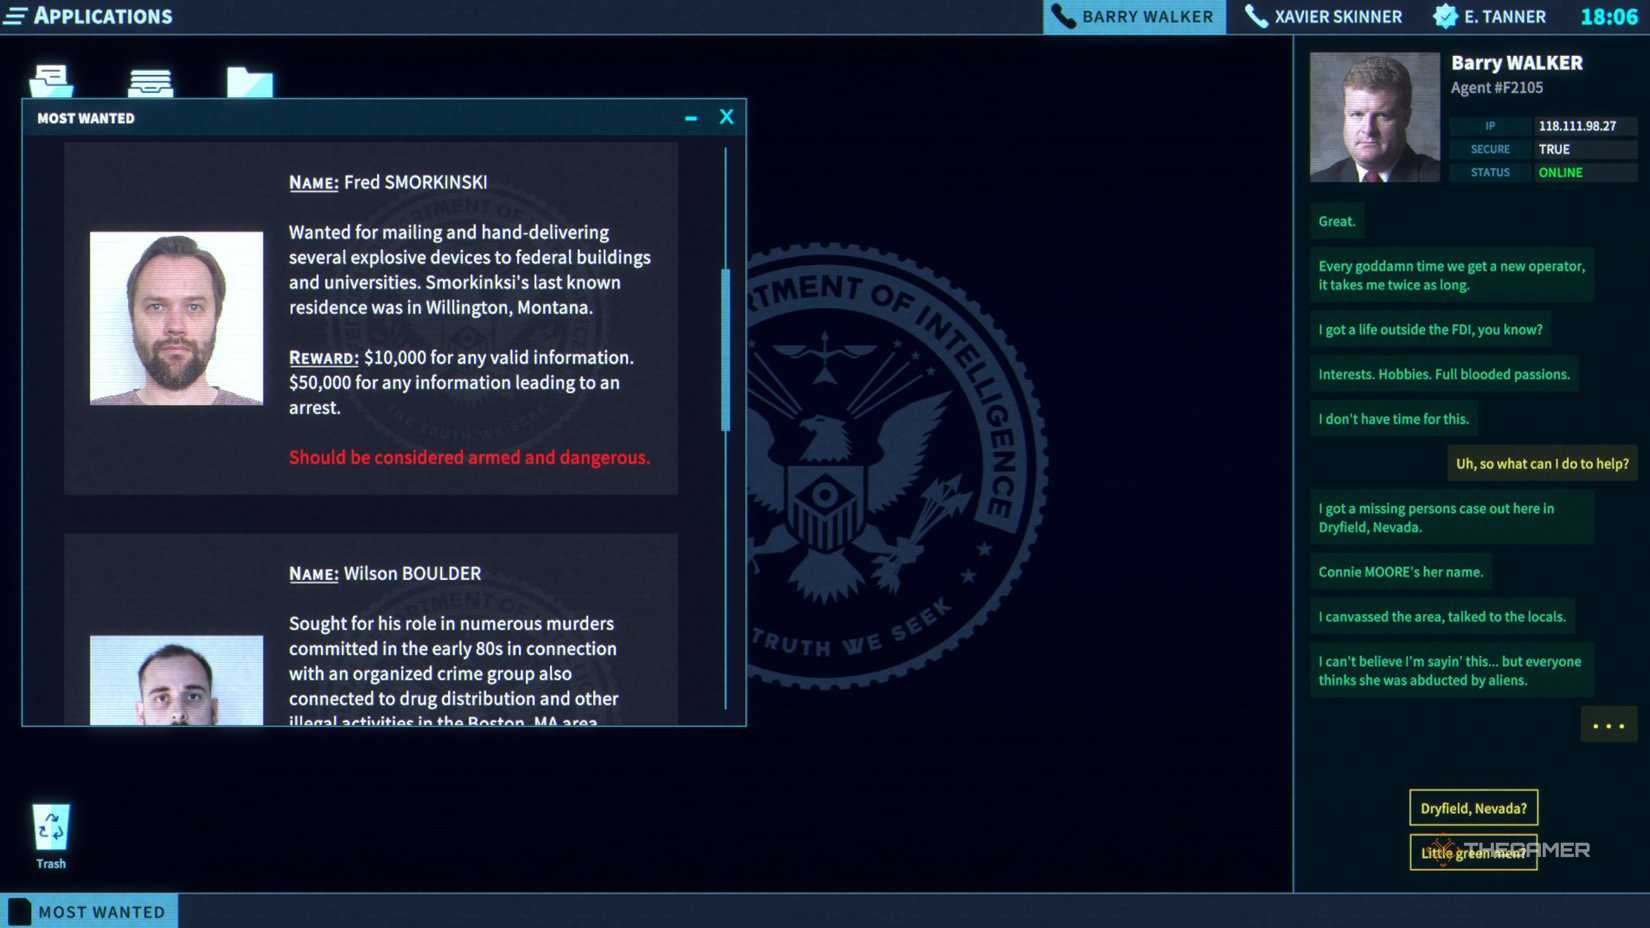Click Barry Walker's profile portrait
The width and height of the screenshot is (1650, 928).
(x=1375, y=117)
